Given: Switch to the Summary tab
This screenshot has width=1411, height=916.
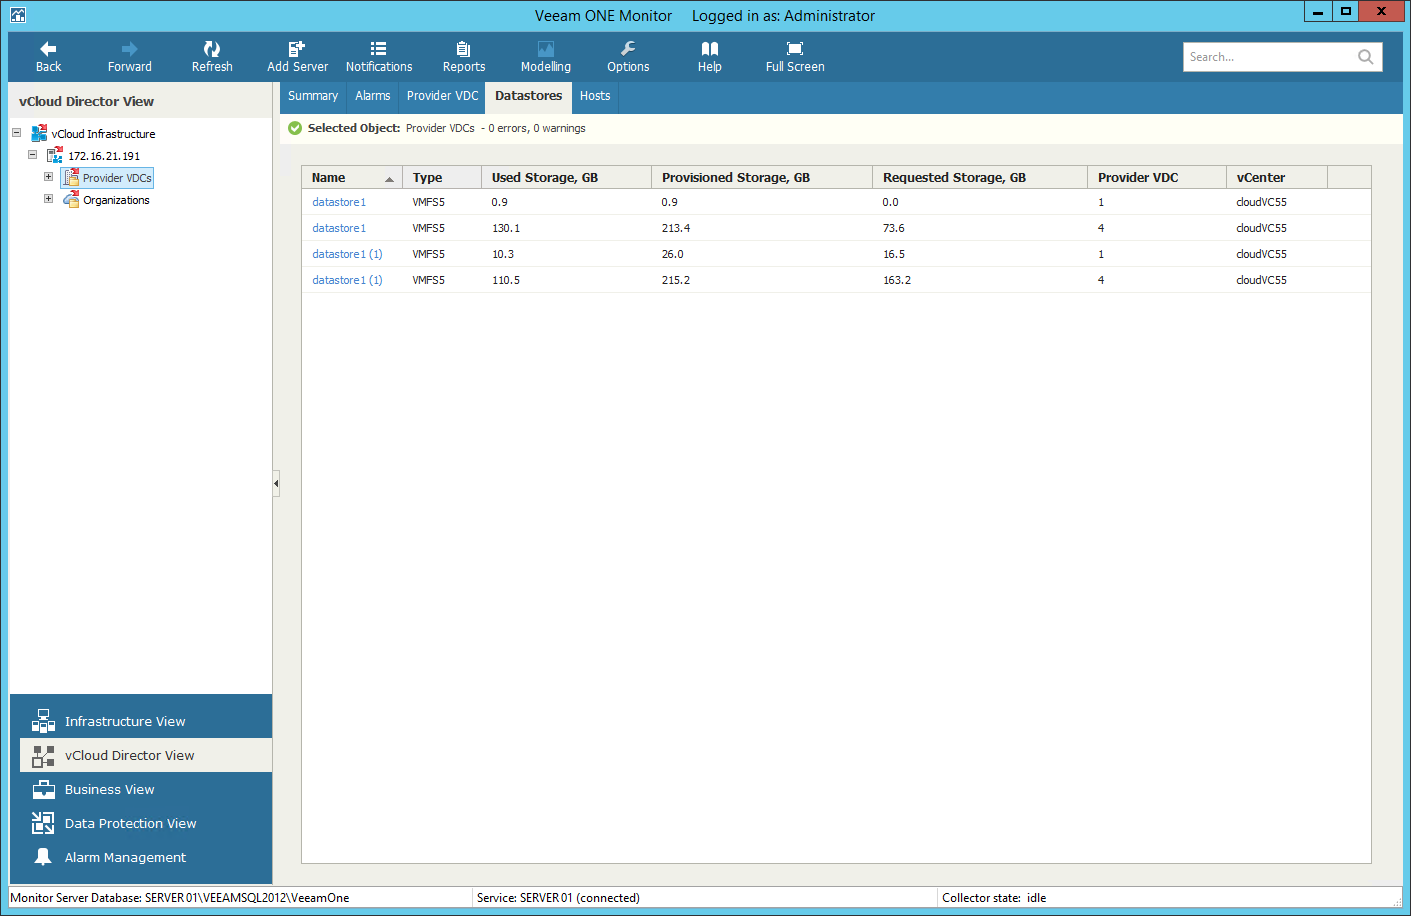Looking at the screenshot, I should click(x=313, y=96).
